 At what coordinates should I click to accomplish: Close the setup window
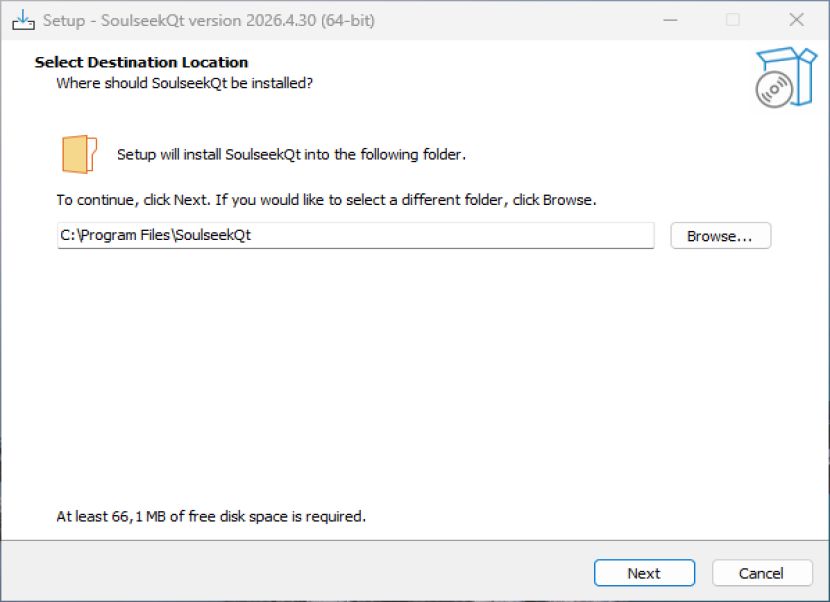(x=796, y=20)
